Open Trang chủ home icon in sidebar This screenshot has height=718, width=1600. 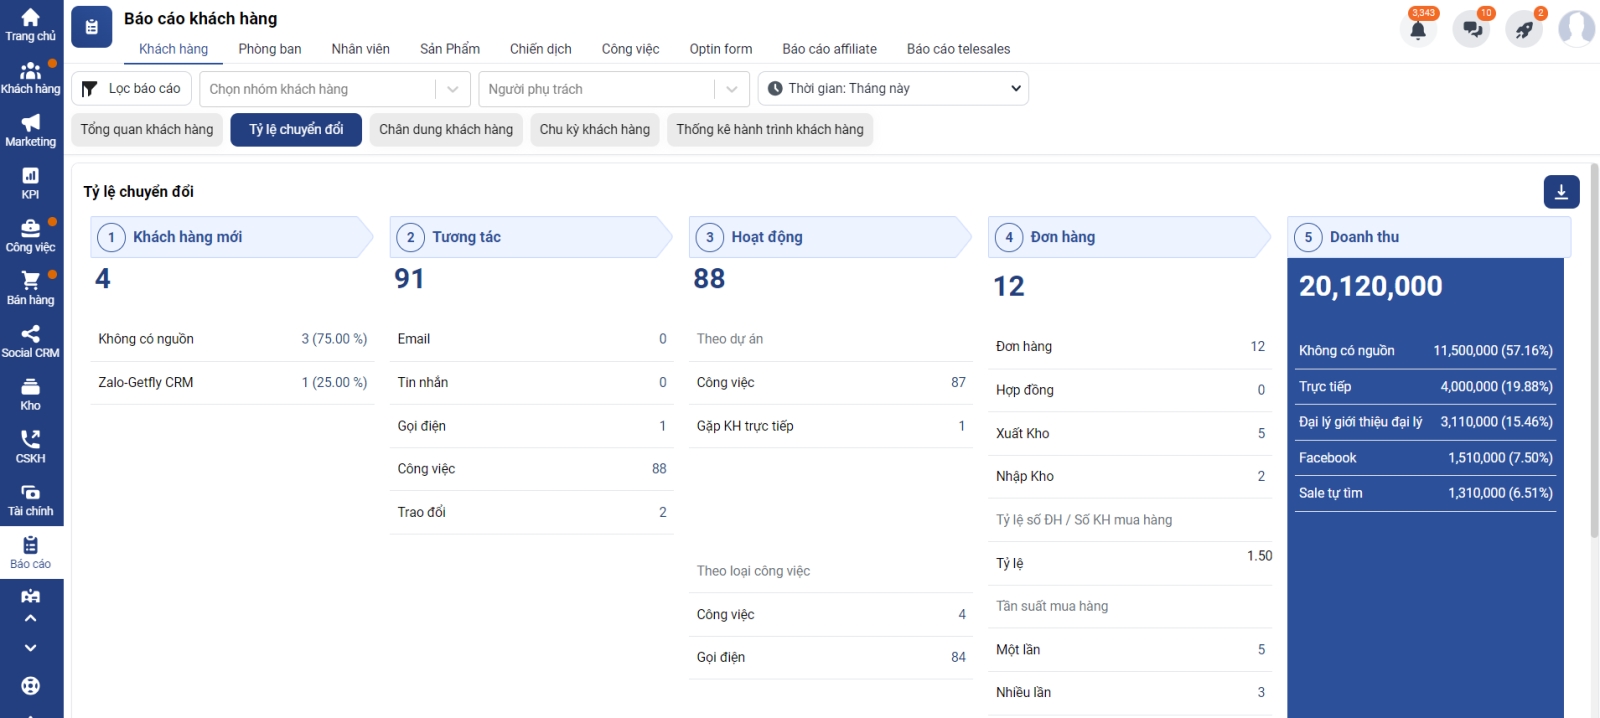pyautogui.click(x=30, y=24)
